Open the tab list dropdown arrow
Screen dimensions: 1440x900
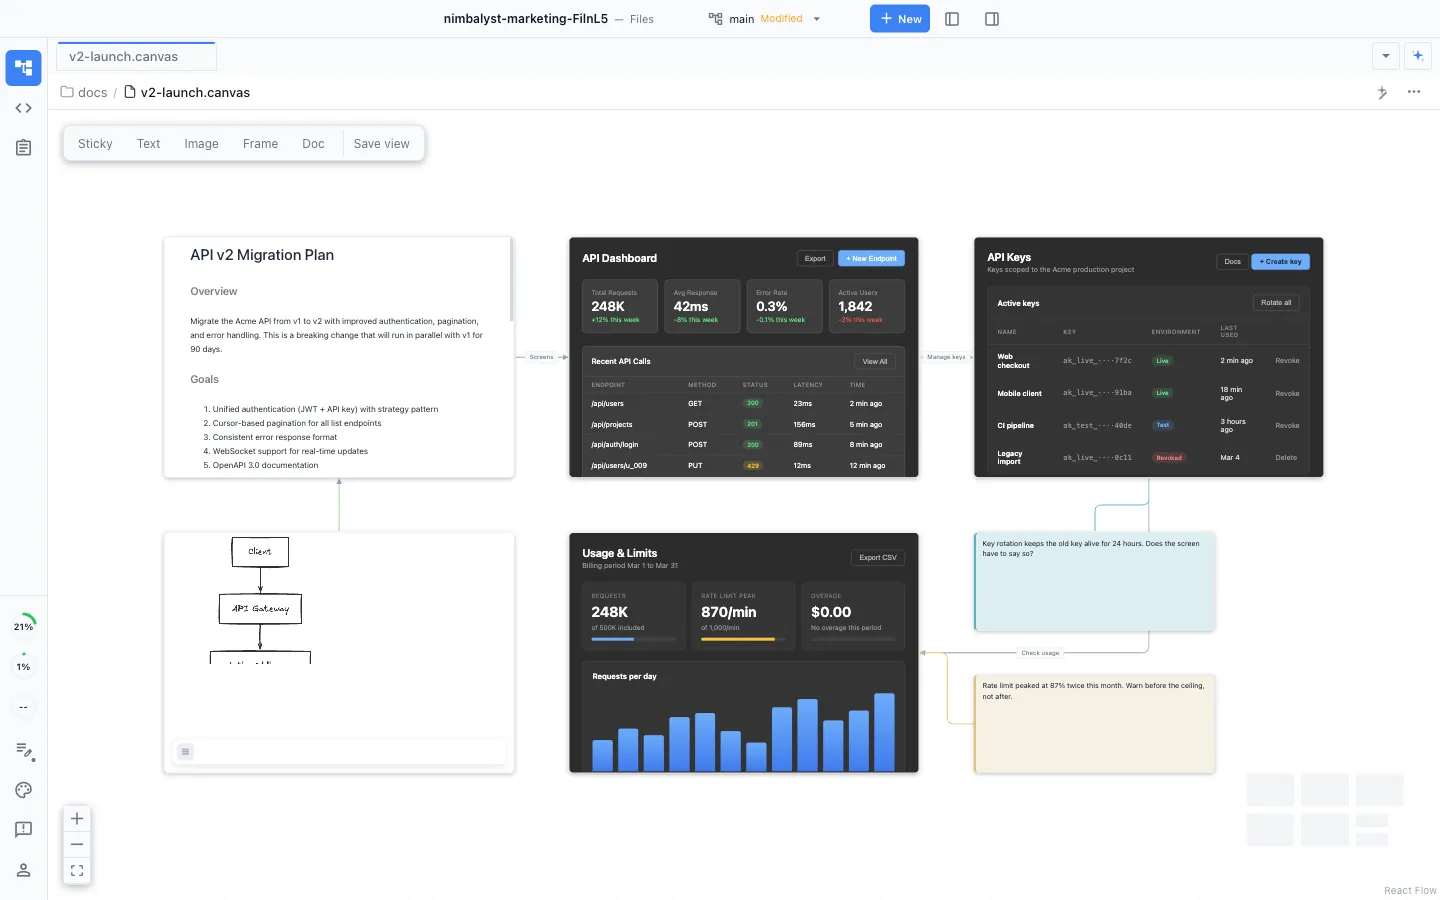coord(1385,56)
